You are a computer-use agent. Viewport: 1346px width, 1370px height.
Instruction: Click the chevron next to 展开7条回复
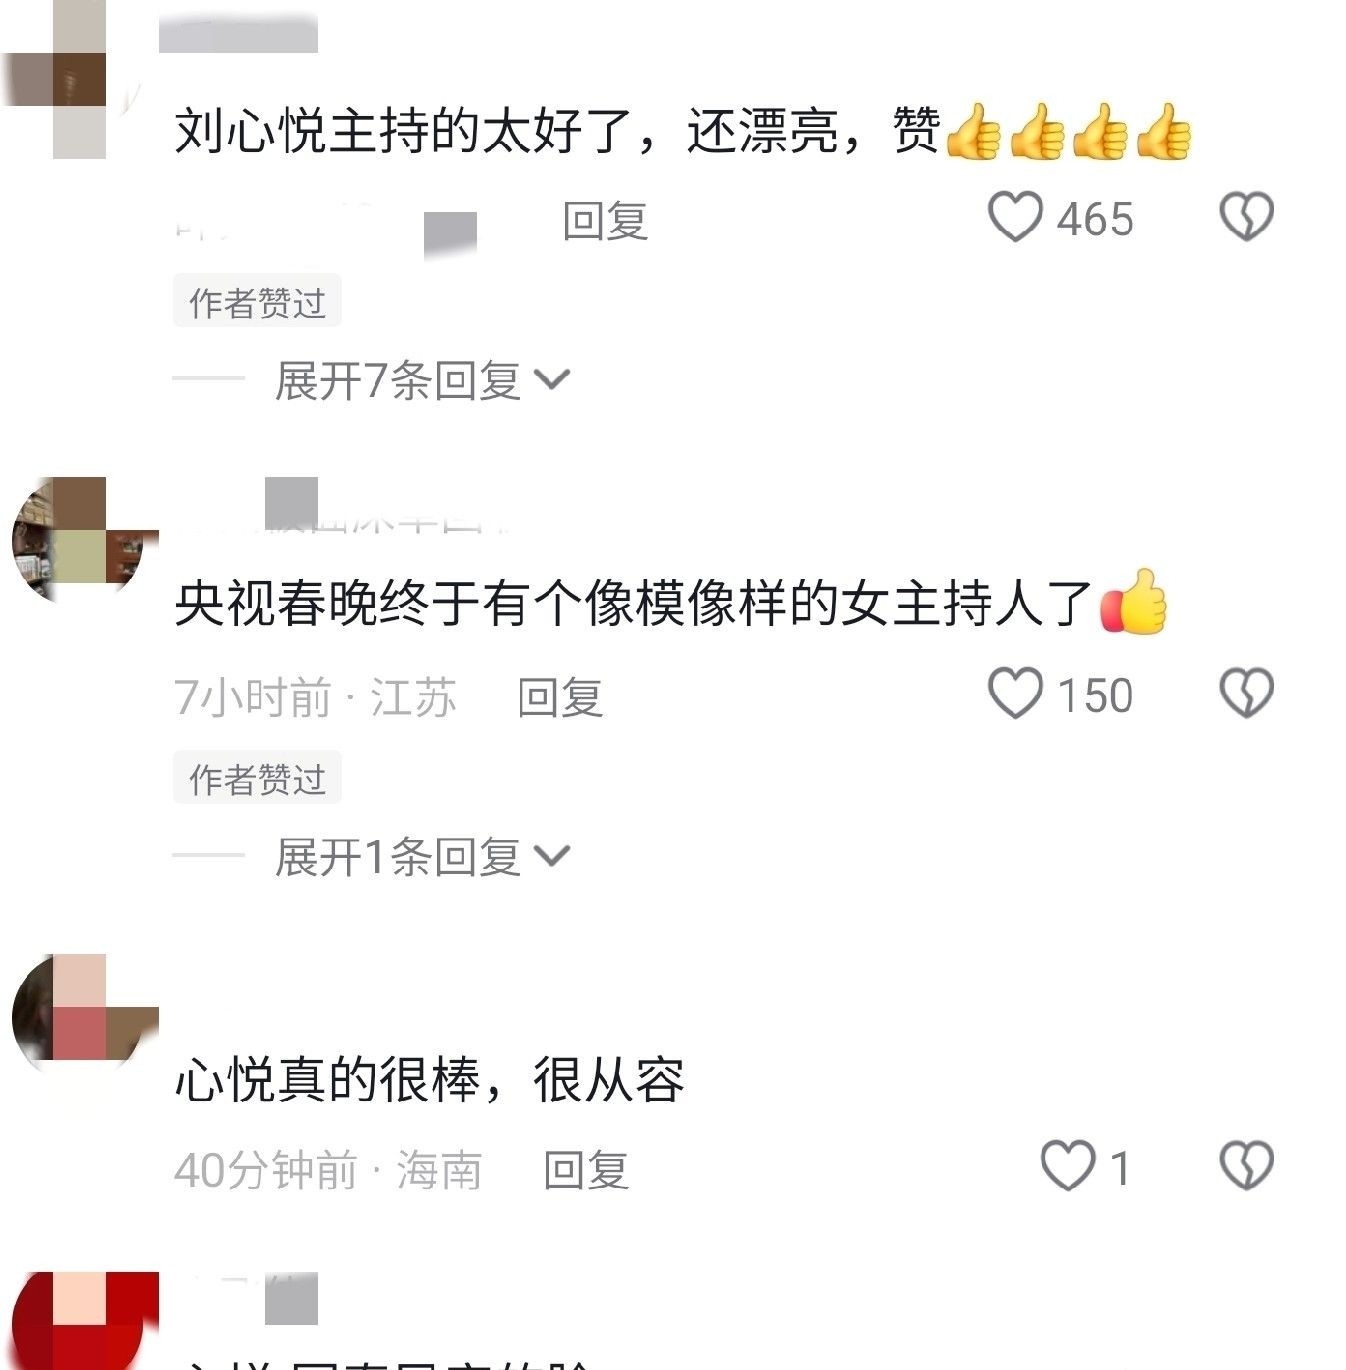552,380
